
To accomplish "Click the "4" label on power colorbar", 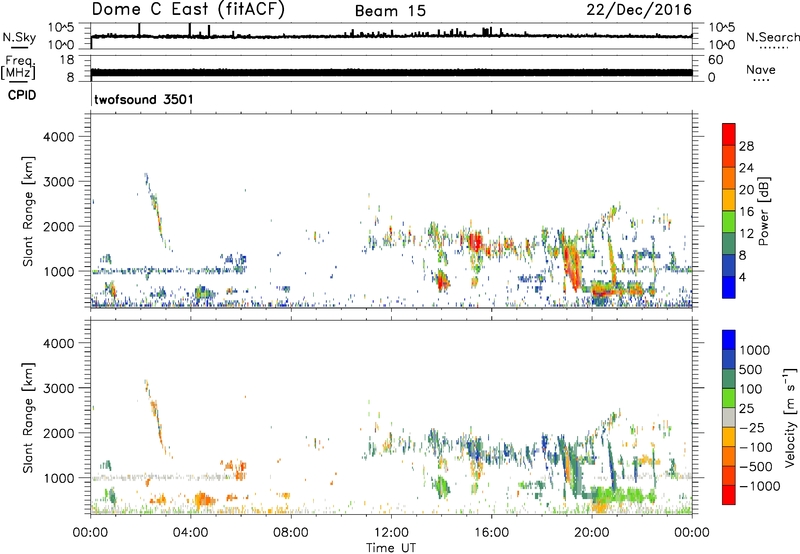I will tap(742, 277).
